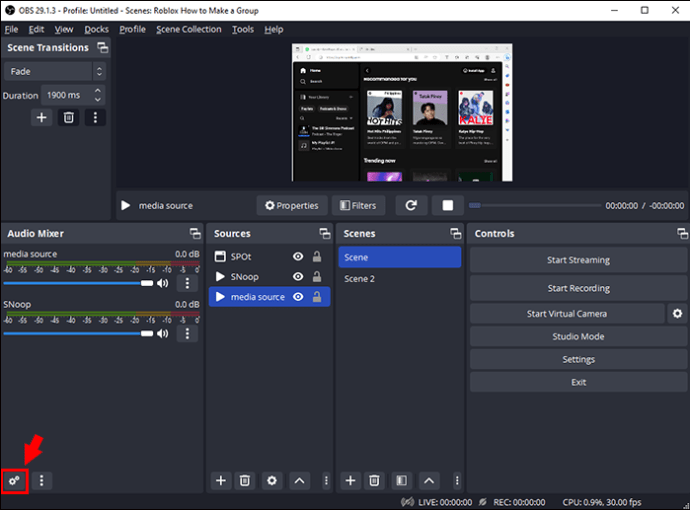Toggle lock on SPOt source
This screenshot has height=510, width=690.
pos(316,257)
